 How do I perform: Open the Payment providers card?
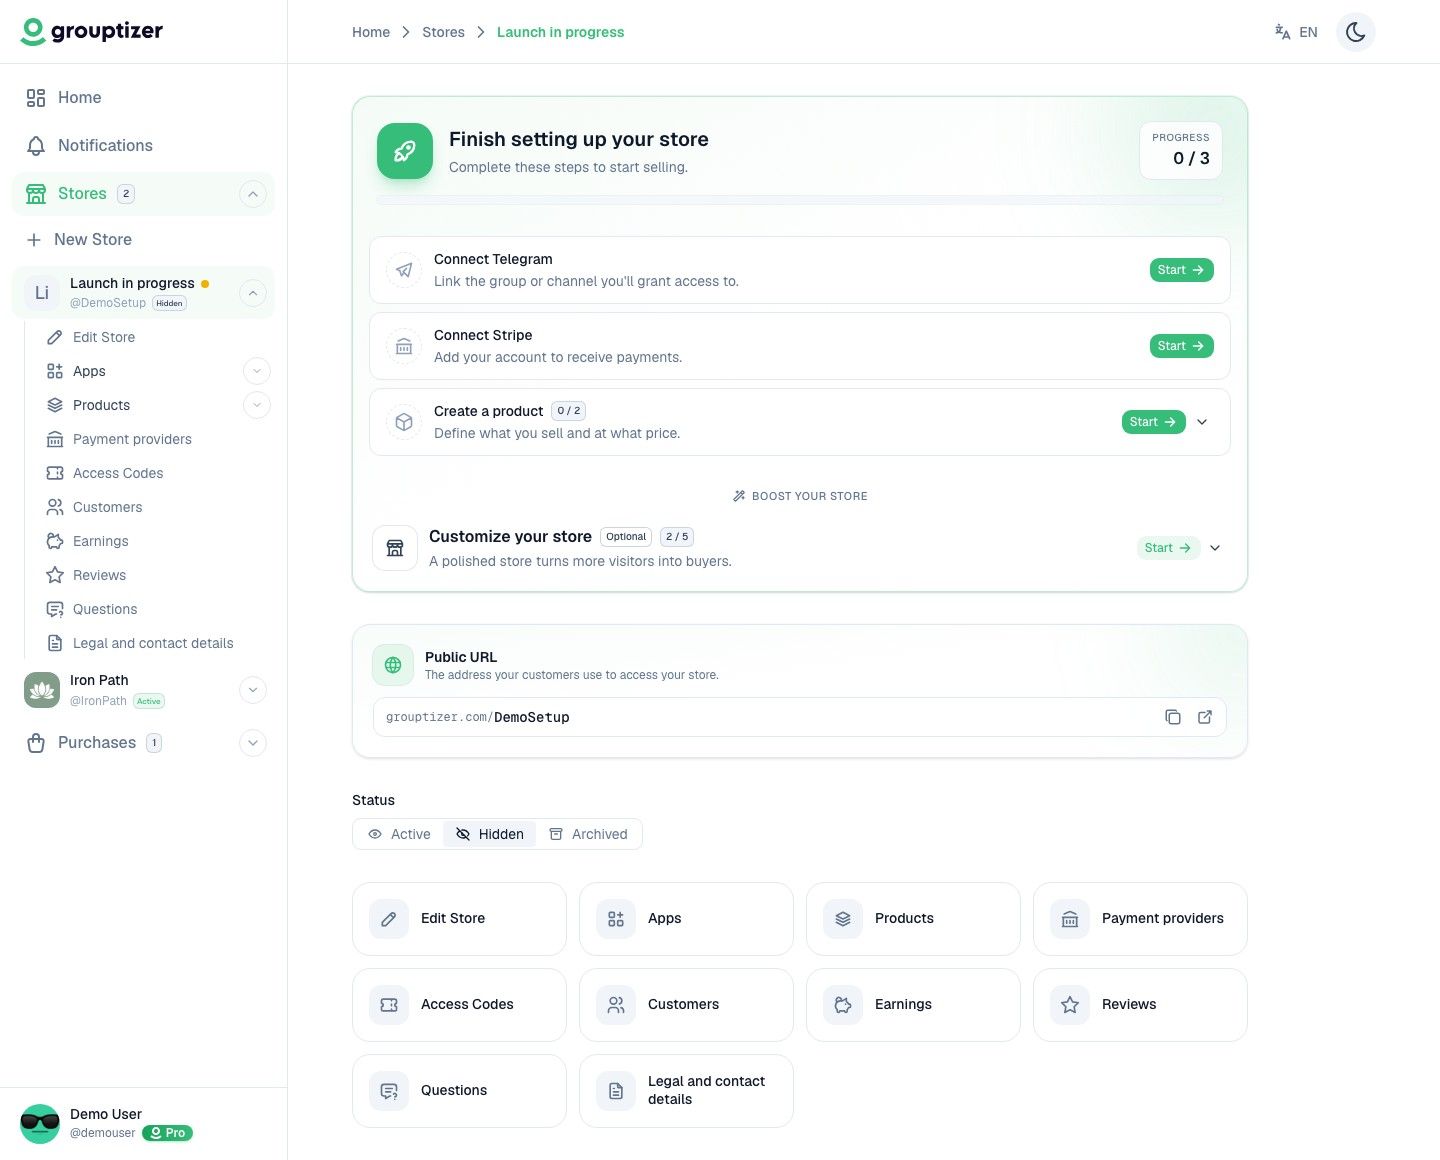(x=1140, y=919)
